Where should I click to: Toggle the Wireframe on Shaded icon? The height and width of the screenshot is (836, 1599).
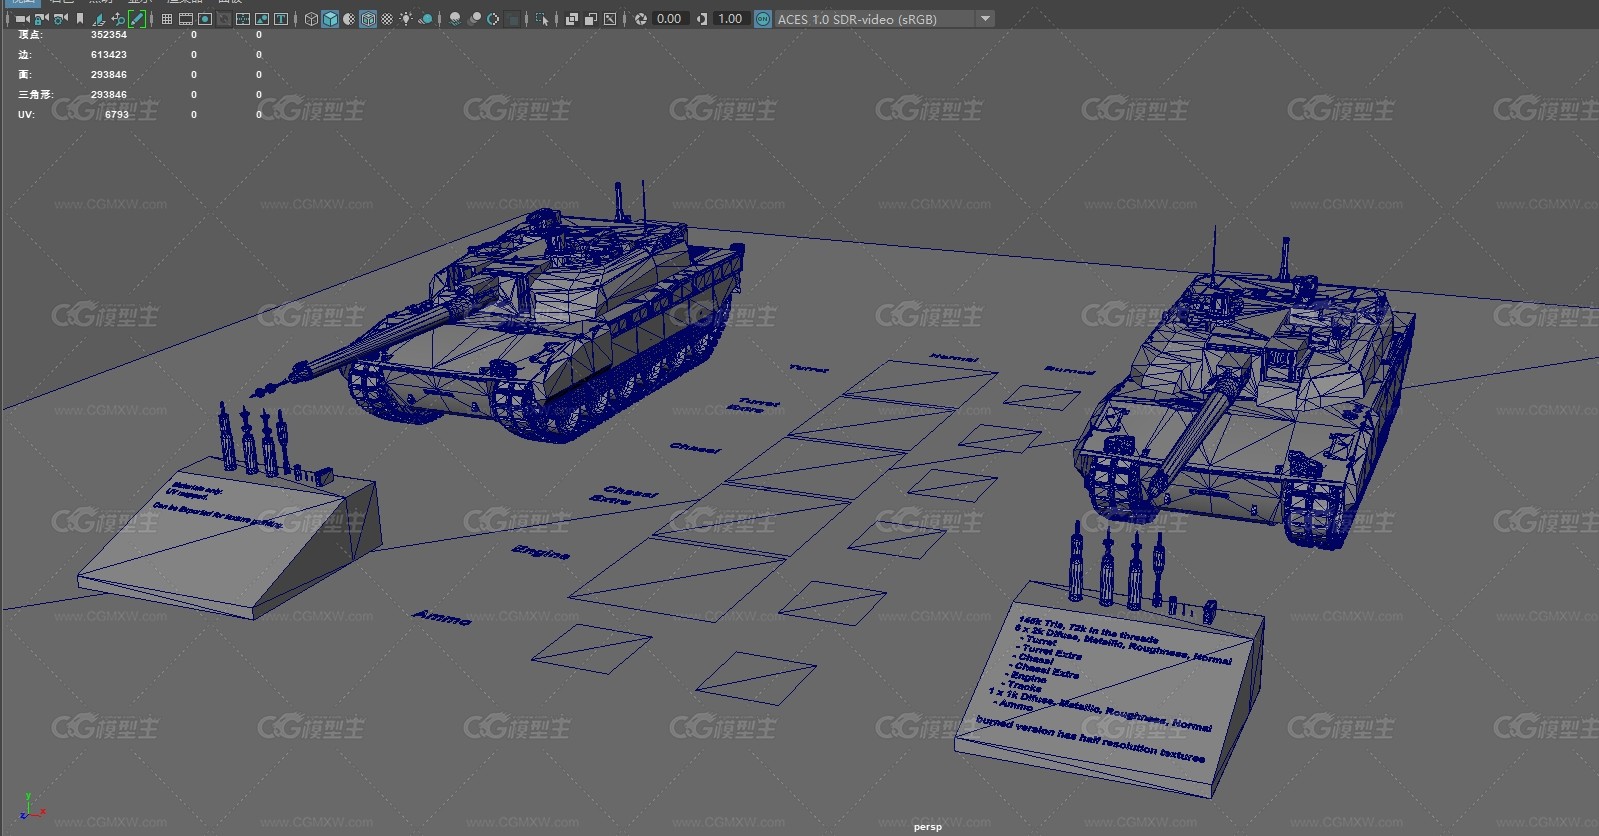(x=368, y=19)
